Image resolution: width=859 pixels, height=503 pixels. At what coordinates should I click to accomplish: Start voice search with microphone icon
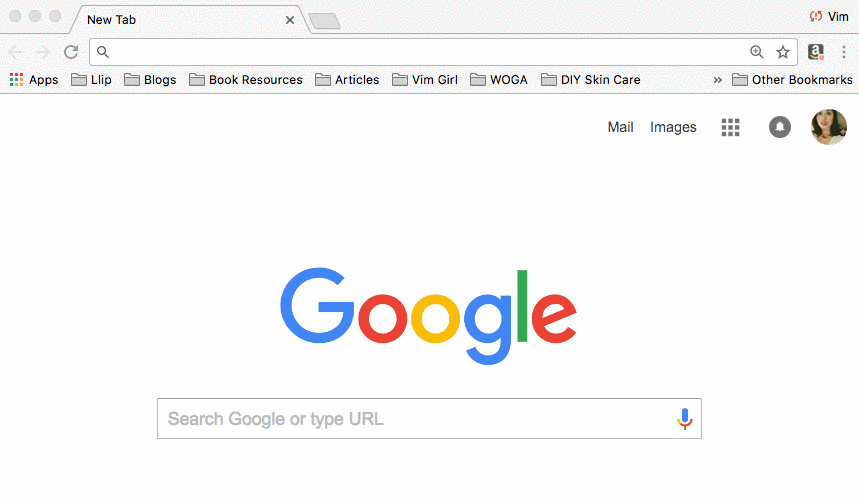[684, 419]
